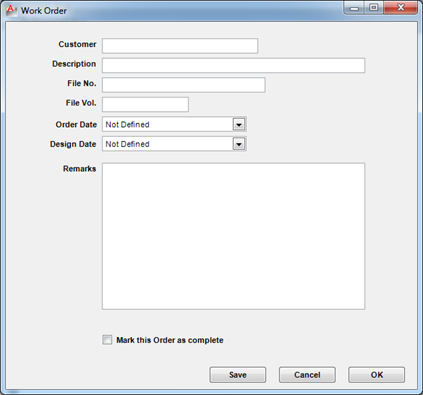Click the Remarks field label

click(79, 169)
